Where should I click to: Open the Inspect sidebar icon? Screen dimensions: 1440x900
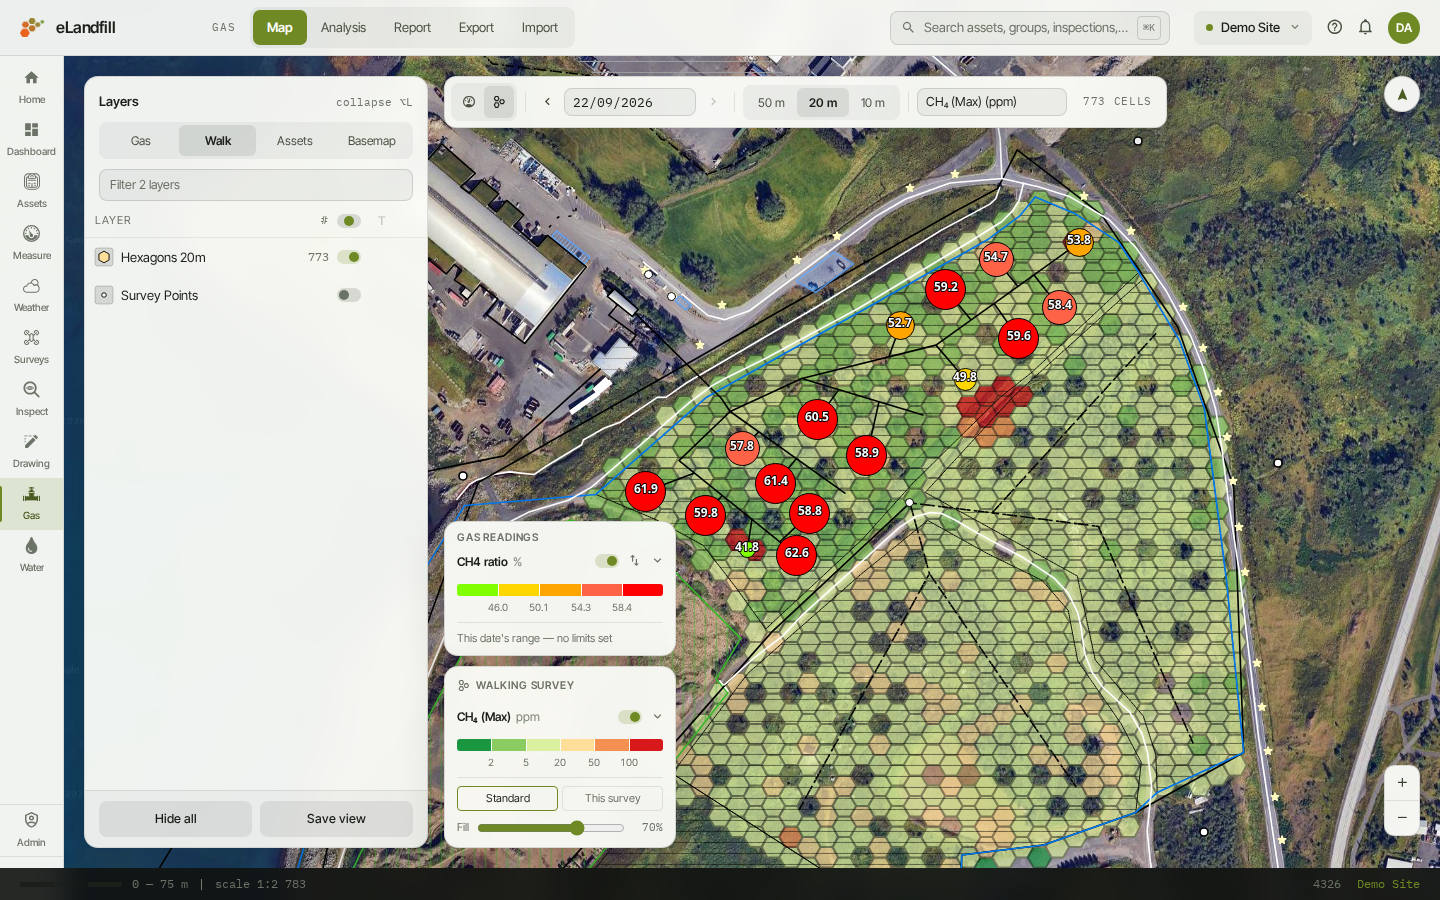click(x=31, y=399)
